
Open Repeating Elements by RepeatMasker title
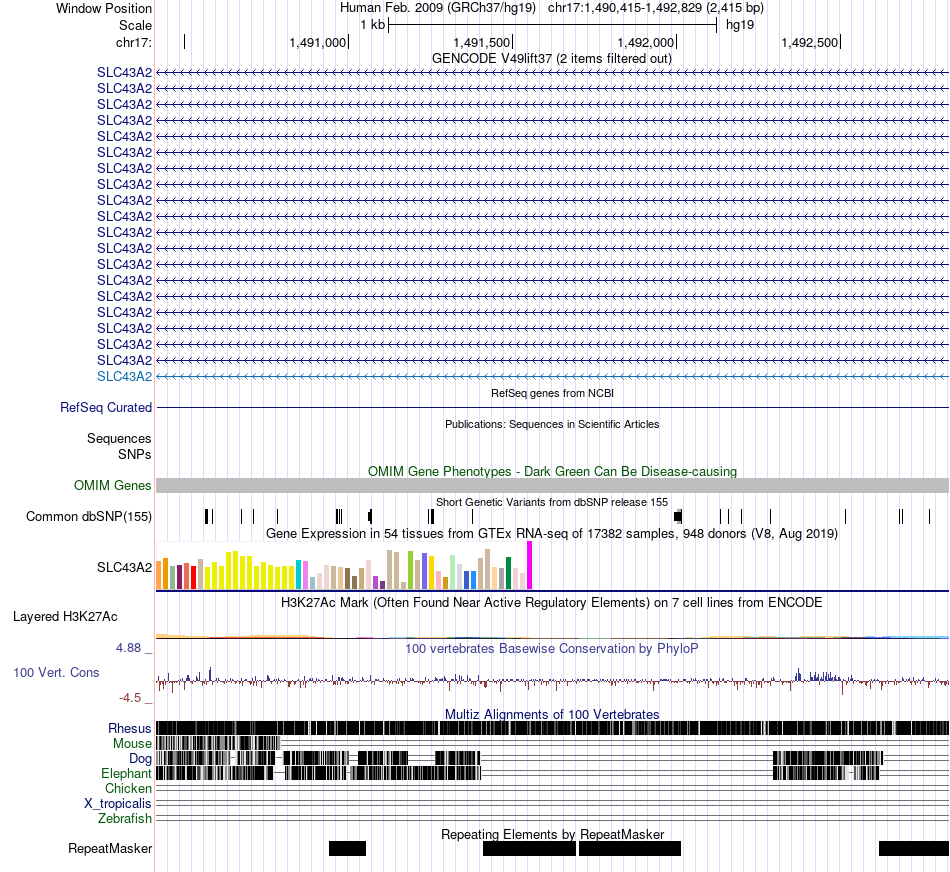pos(553,834)
